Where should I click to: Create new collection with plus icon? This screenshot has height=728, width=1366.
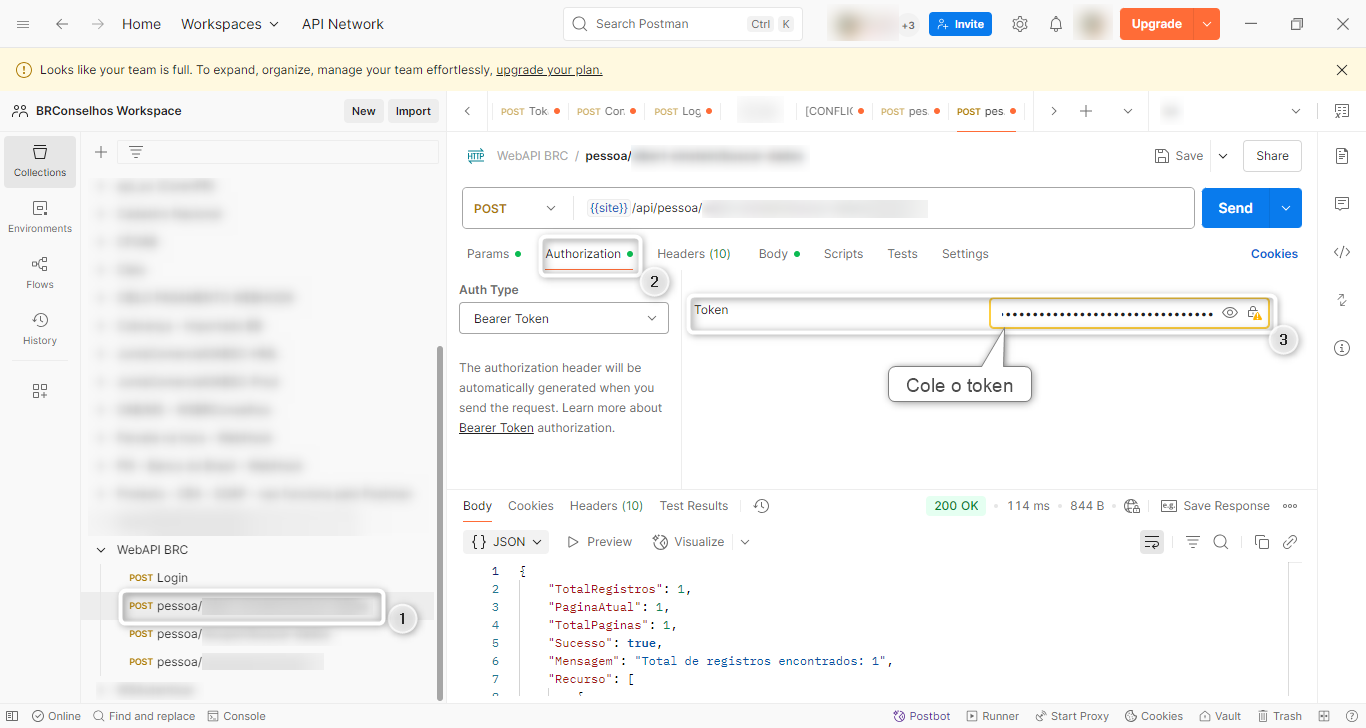pos(101,152)
